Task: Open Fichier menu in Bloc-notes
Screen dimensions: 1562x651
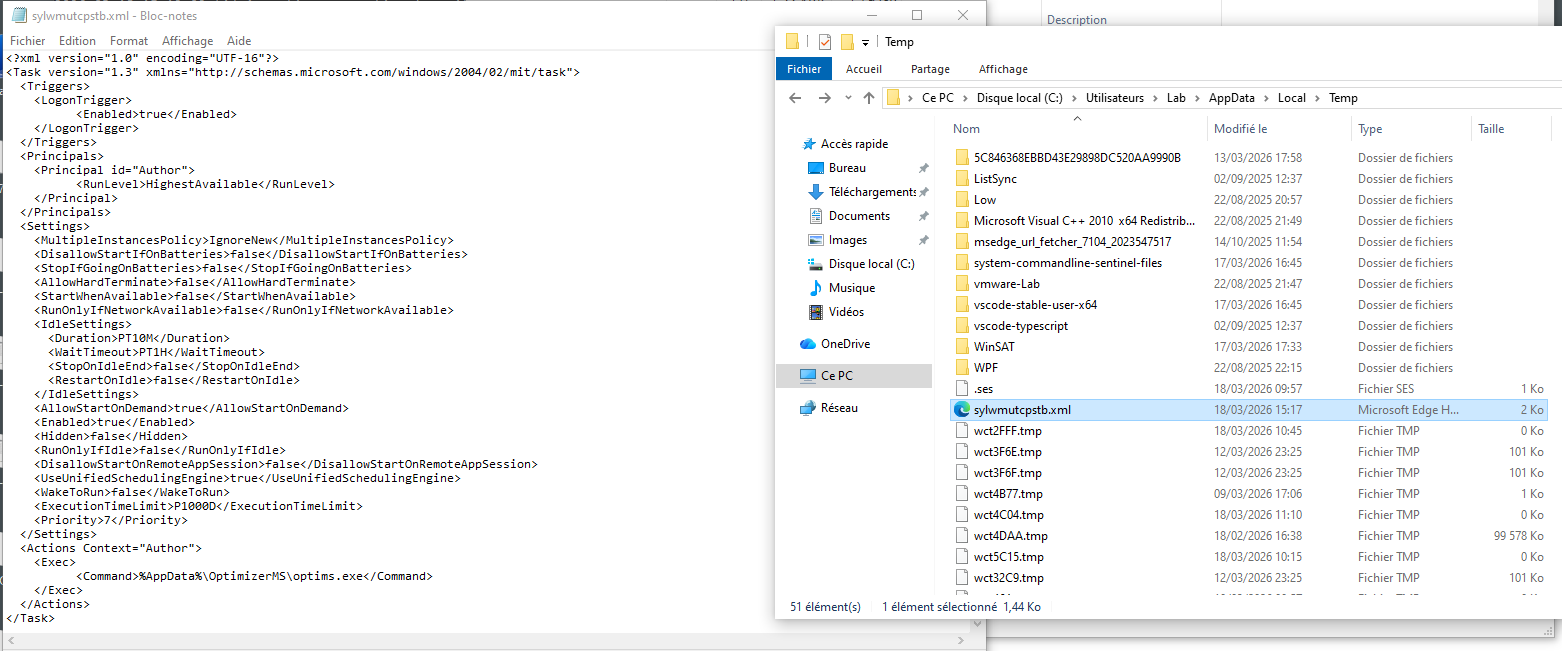Action: tap(28, 41)
